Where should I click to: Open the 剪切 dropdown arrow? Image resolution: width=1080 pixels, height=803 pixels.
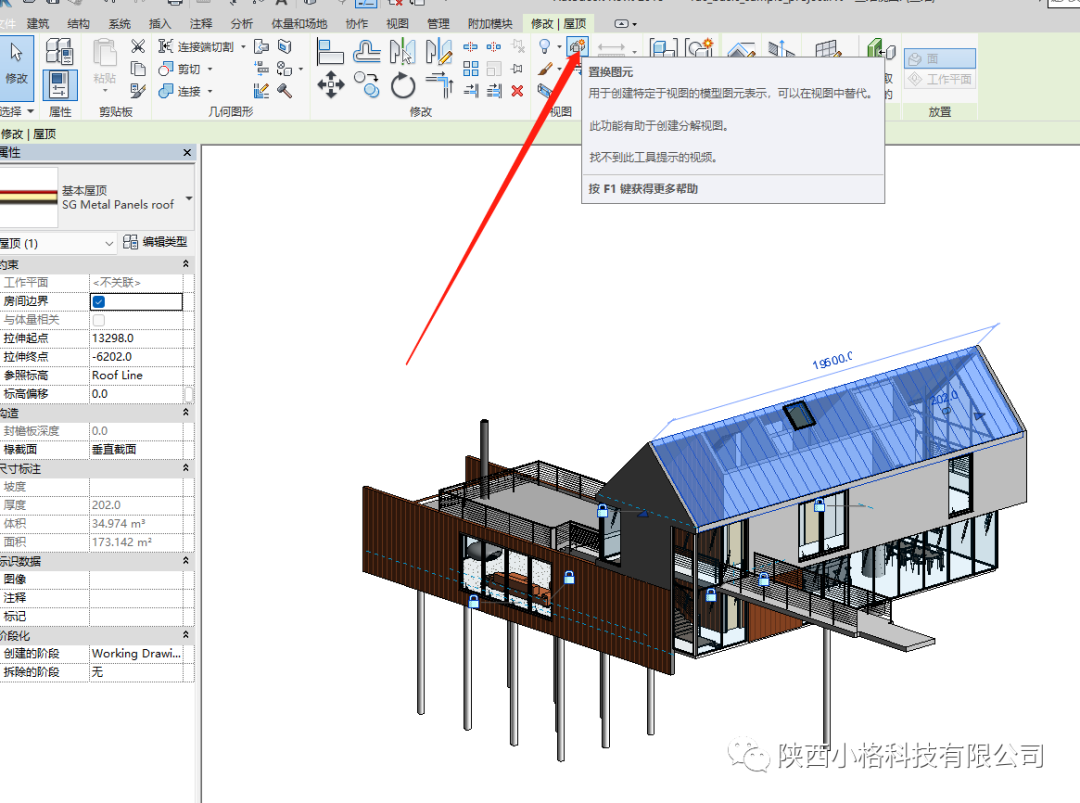tap(210, 69)
